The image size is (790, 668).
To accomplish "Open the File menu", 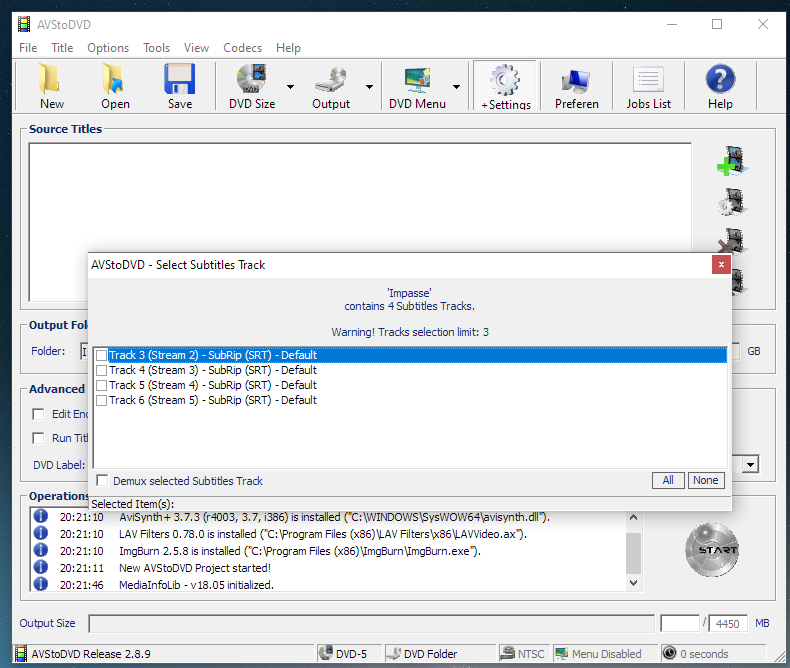I will 28,48.
